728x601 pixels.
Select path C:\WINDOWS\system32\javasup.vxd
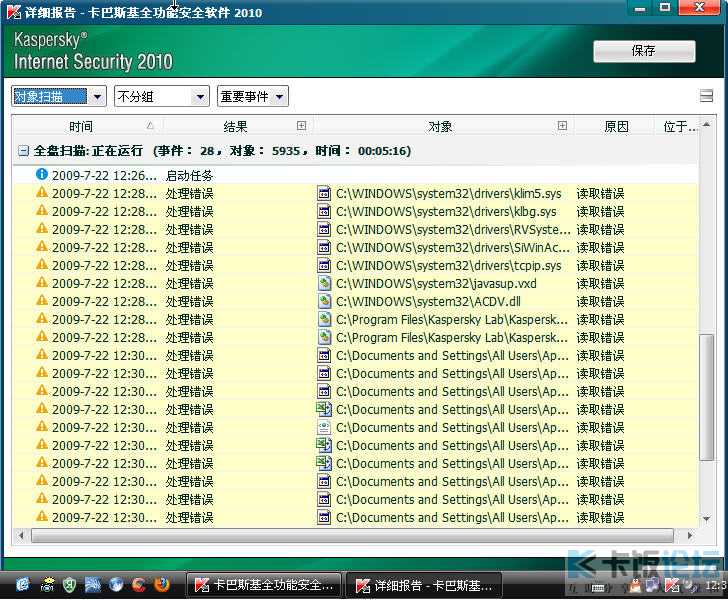[436, 283]
